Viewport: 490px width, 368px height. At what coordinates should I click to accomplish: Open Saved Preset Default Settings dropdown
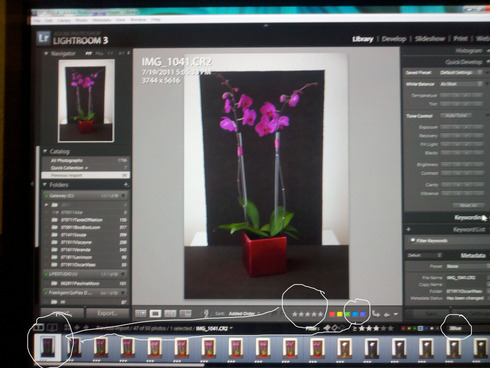click(461, 72)
